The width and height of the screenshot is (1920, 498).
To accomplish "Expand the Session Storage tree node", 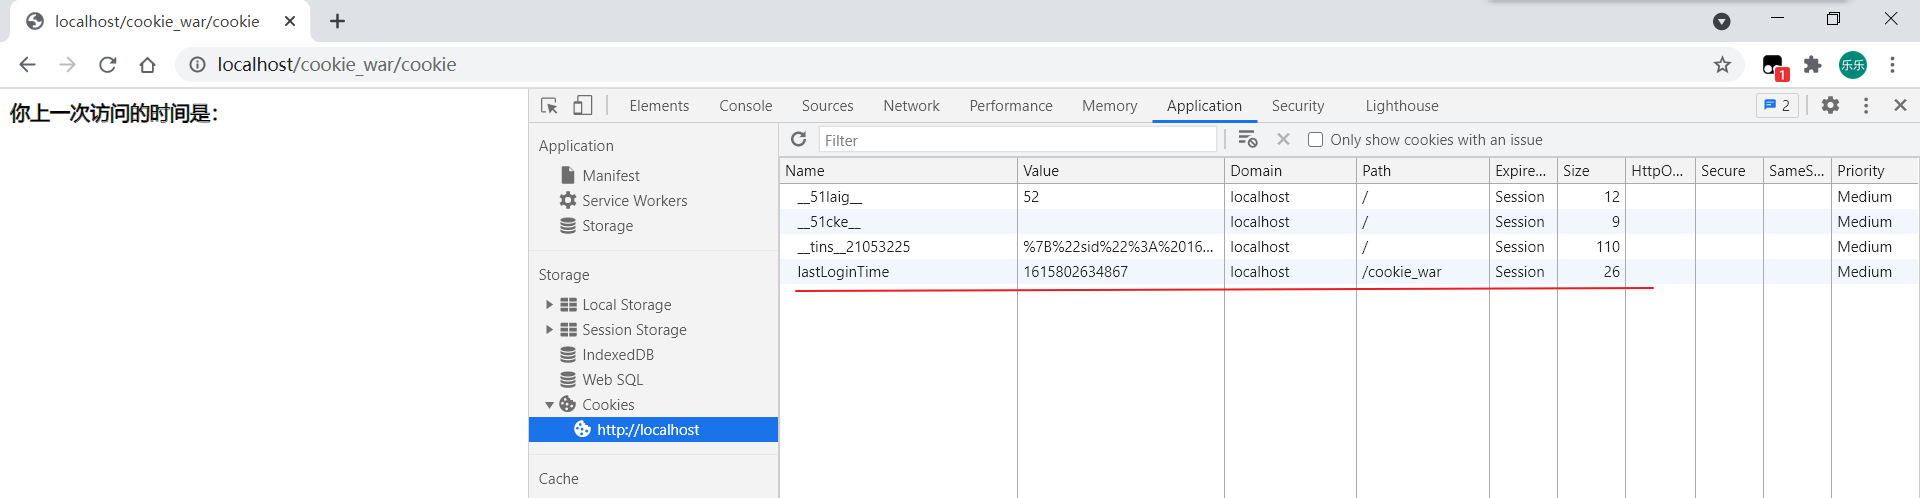I will [x=549, y=330].
